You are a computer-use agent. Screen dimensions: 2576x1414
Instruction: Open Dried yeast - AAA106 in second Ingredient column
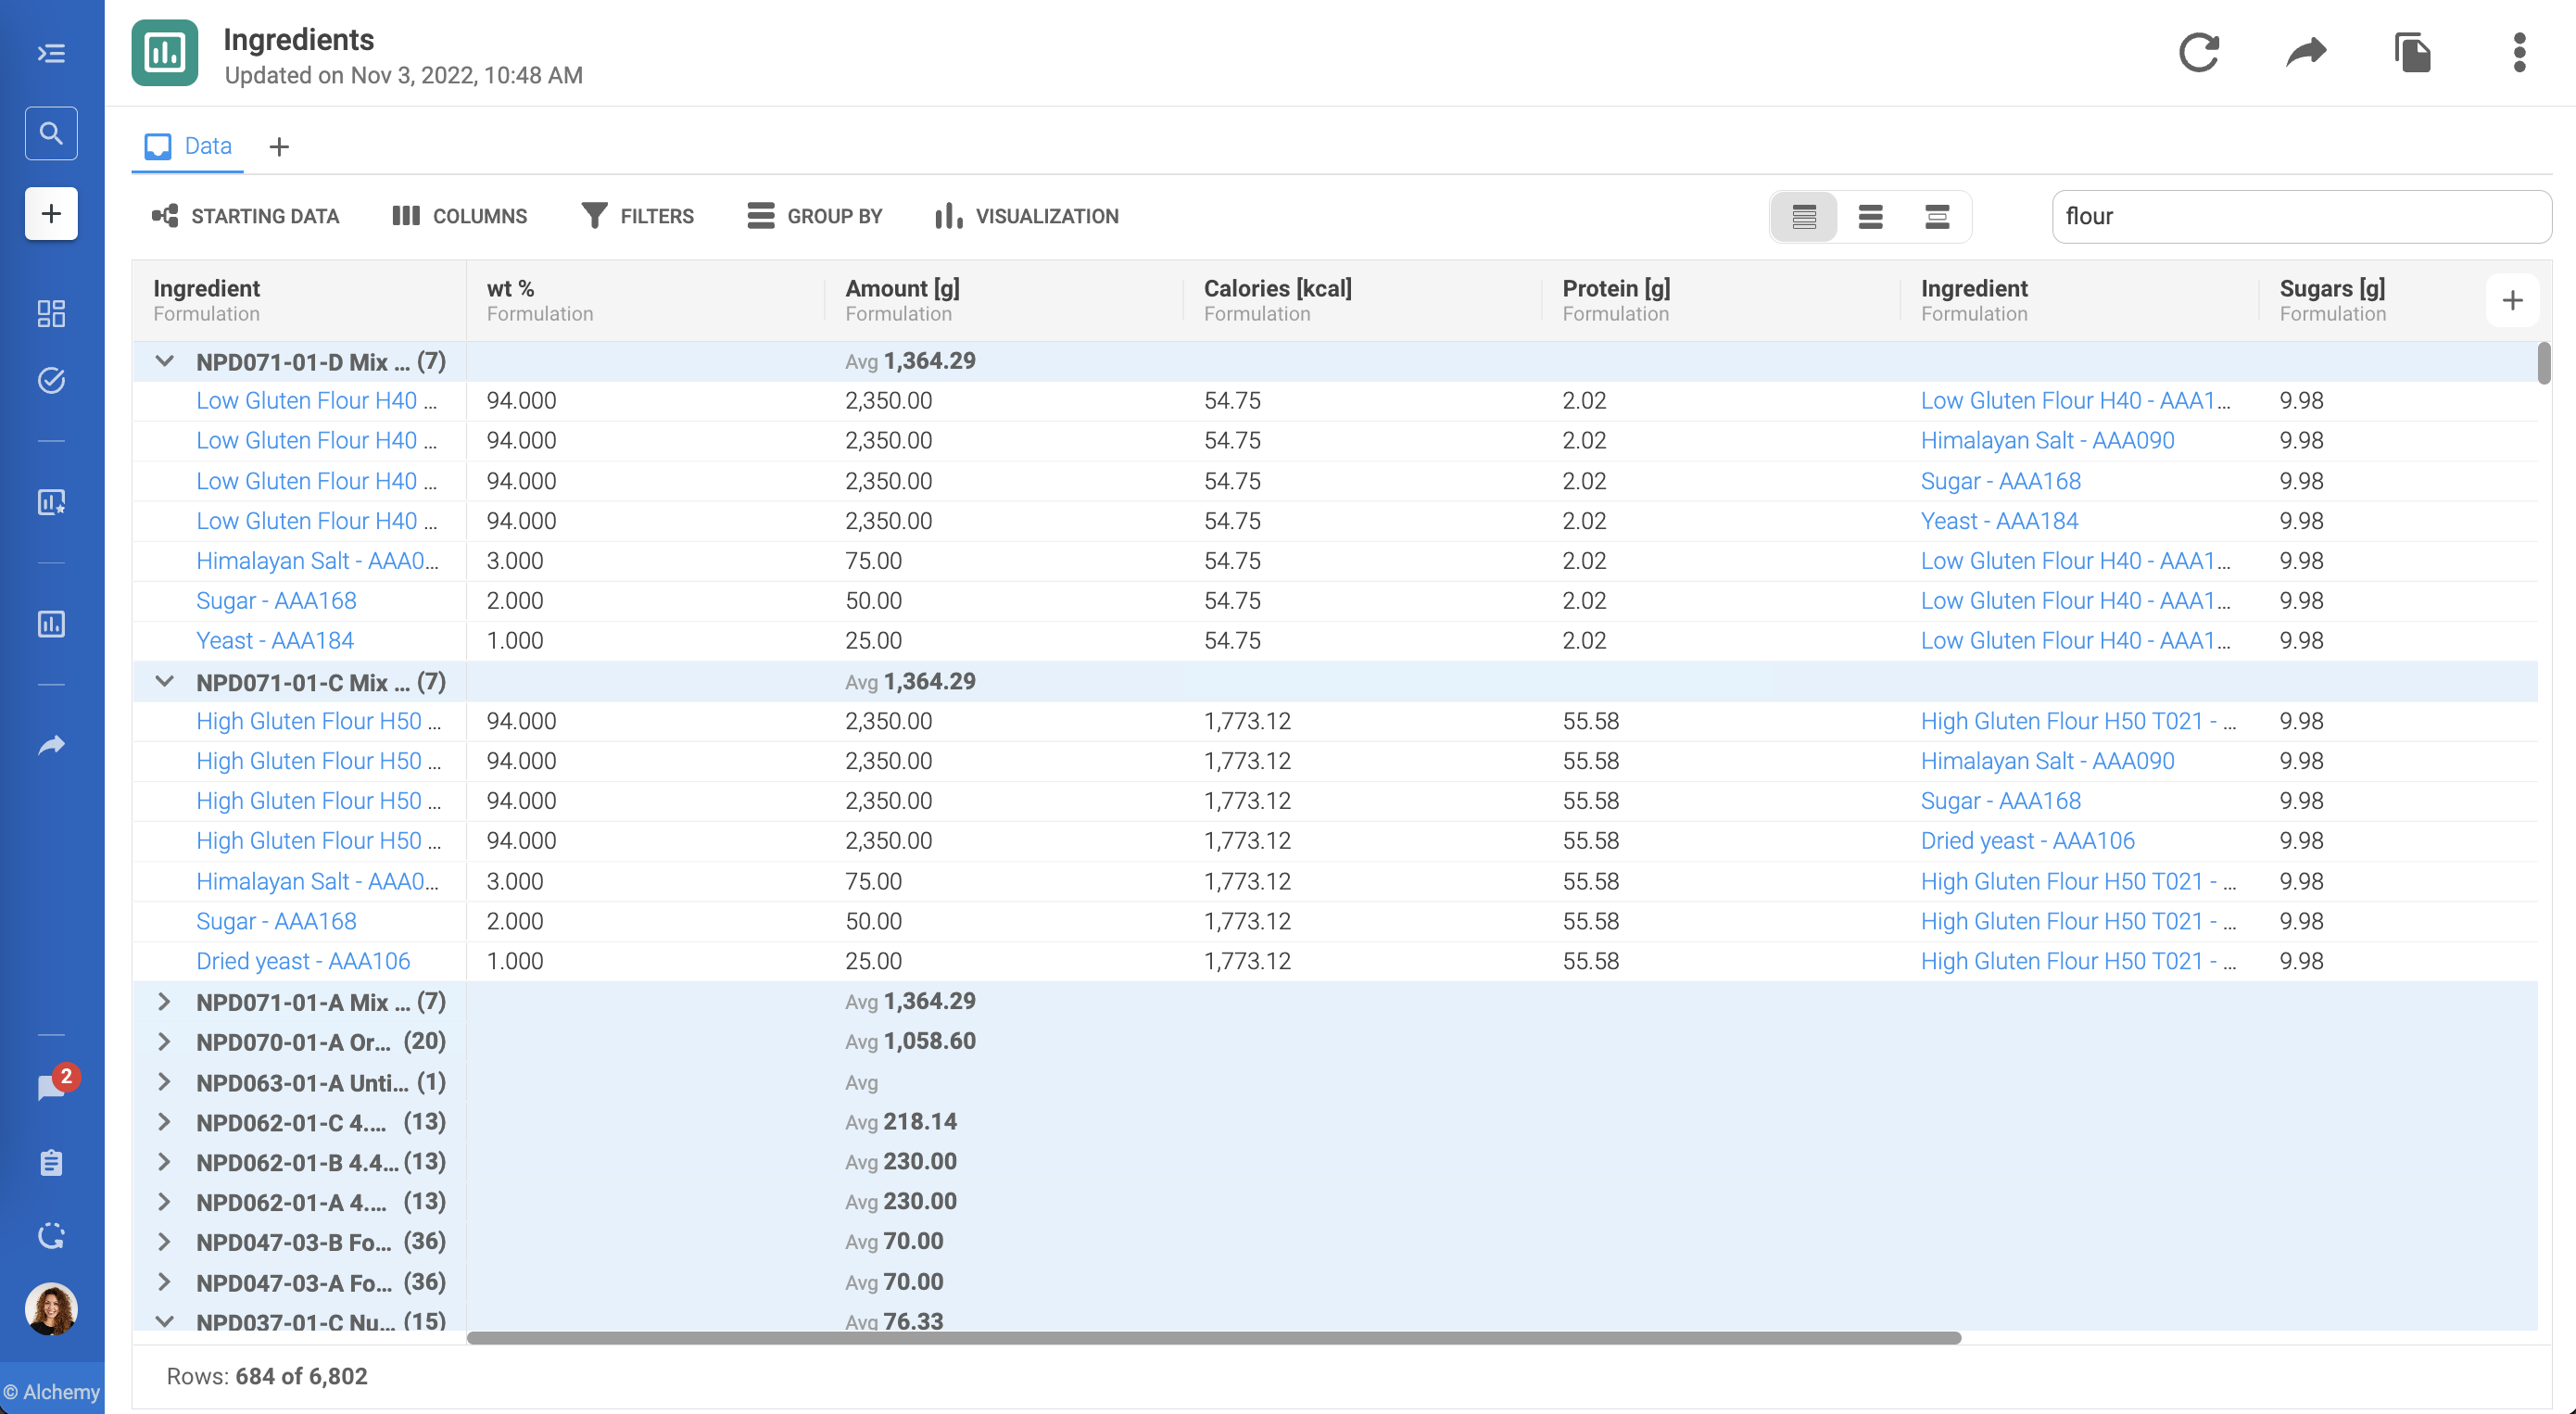[2027, 841]
